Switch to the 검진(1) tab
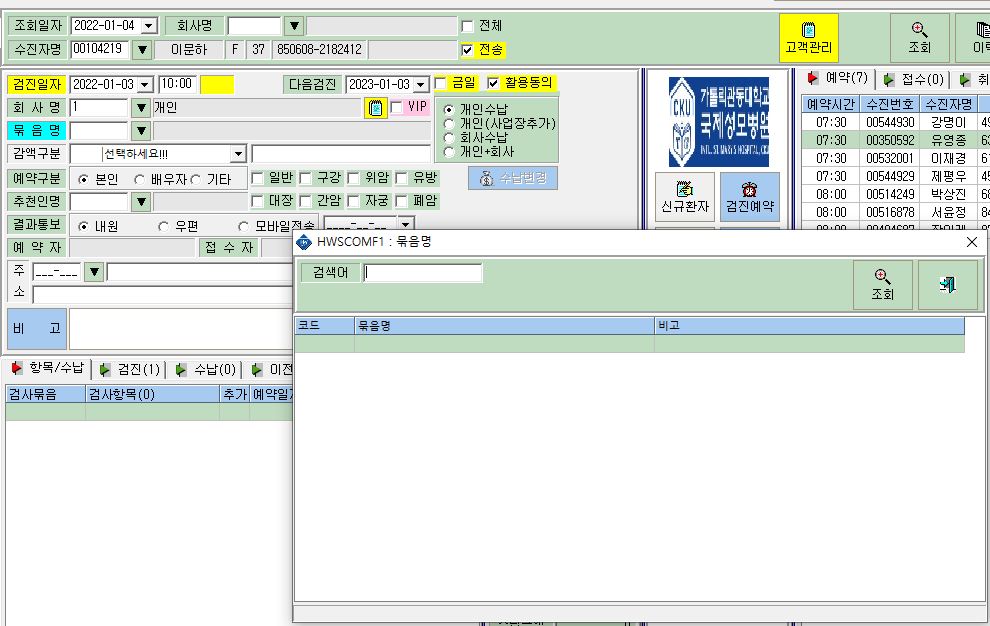This screenshot has width=990, height=626. click(x=131, y=370)
